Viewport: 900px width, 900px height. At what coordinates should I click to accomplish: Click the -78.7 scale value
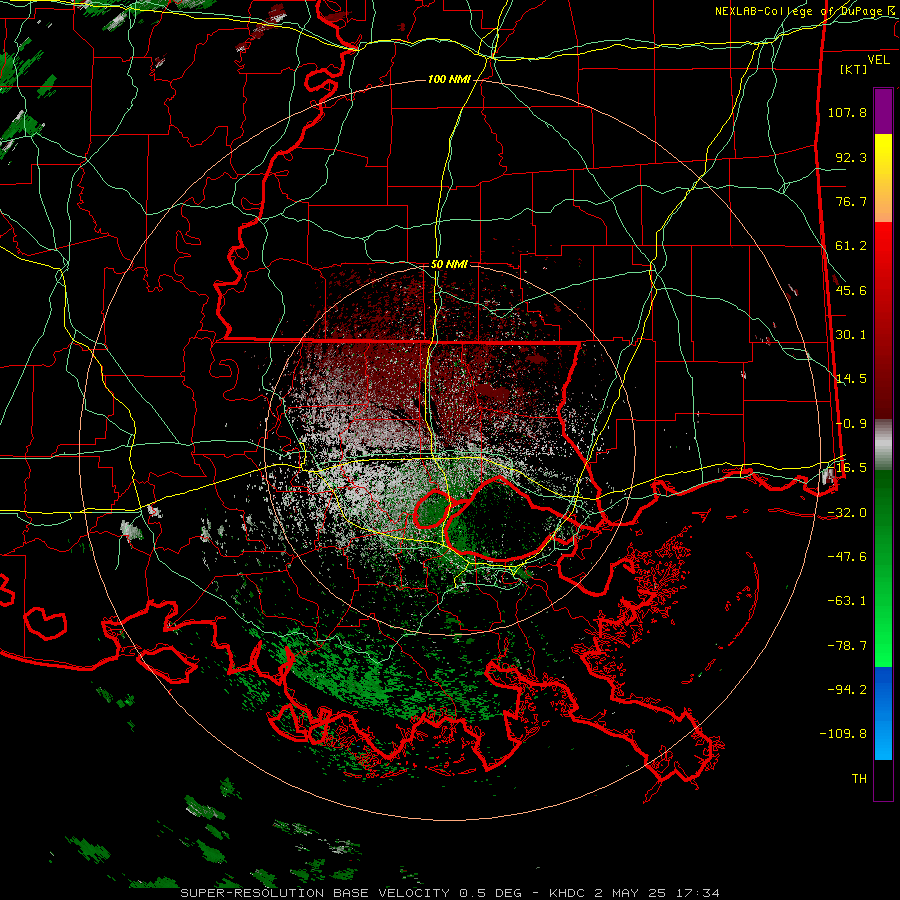[x=847, y=646]
